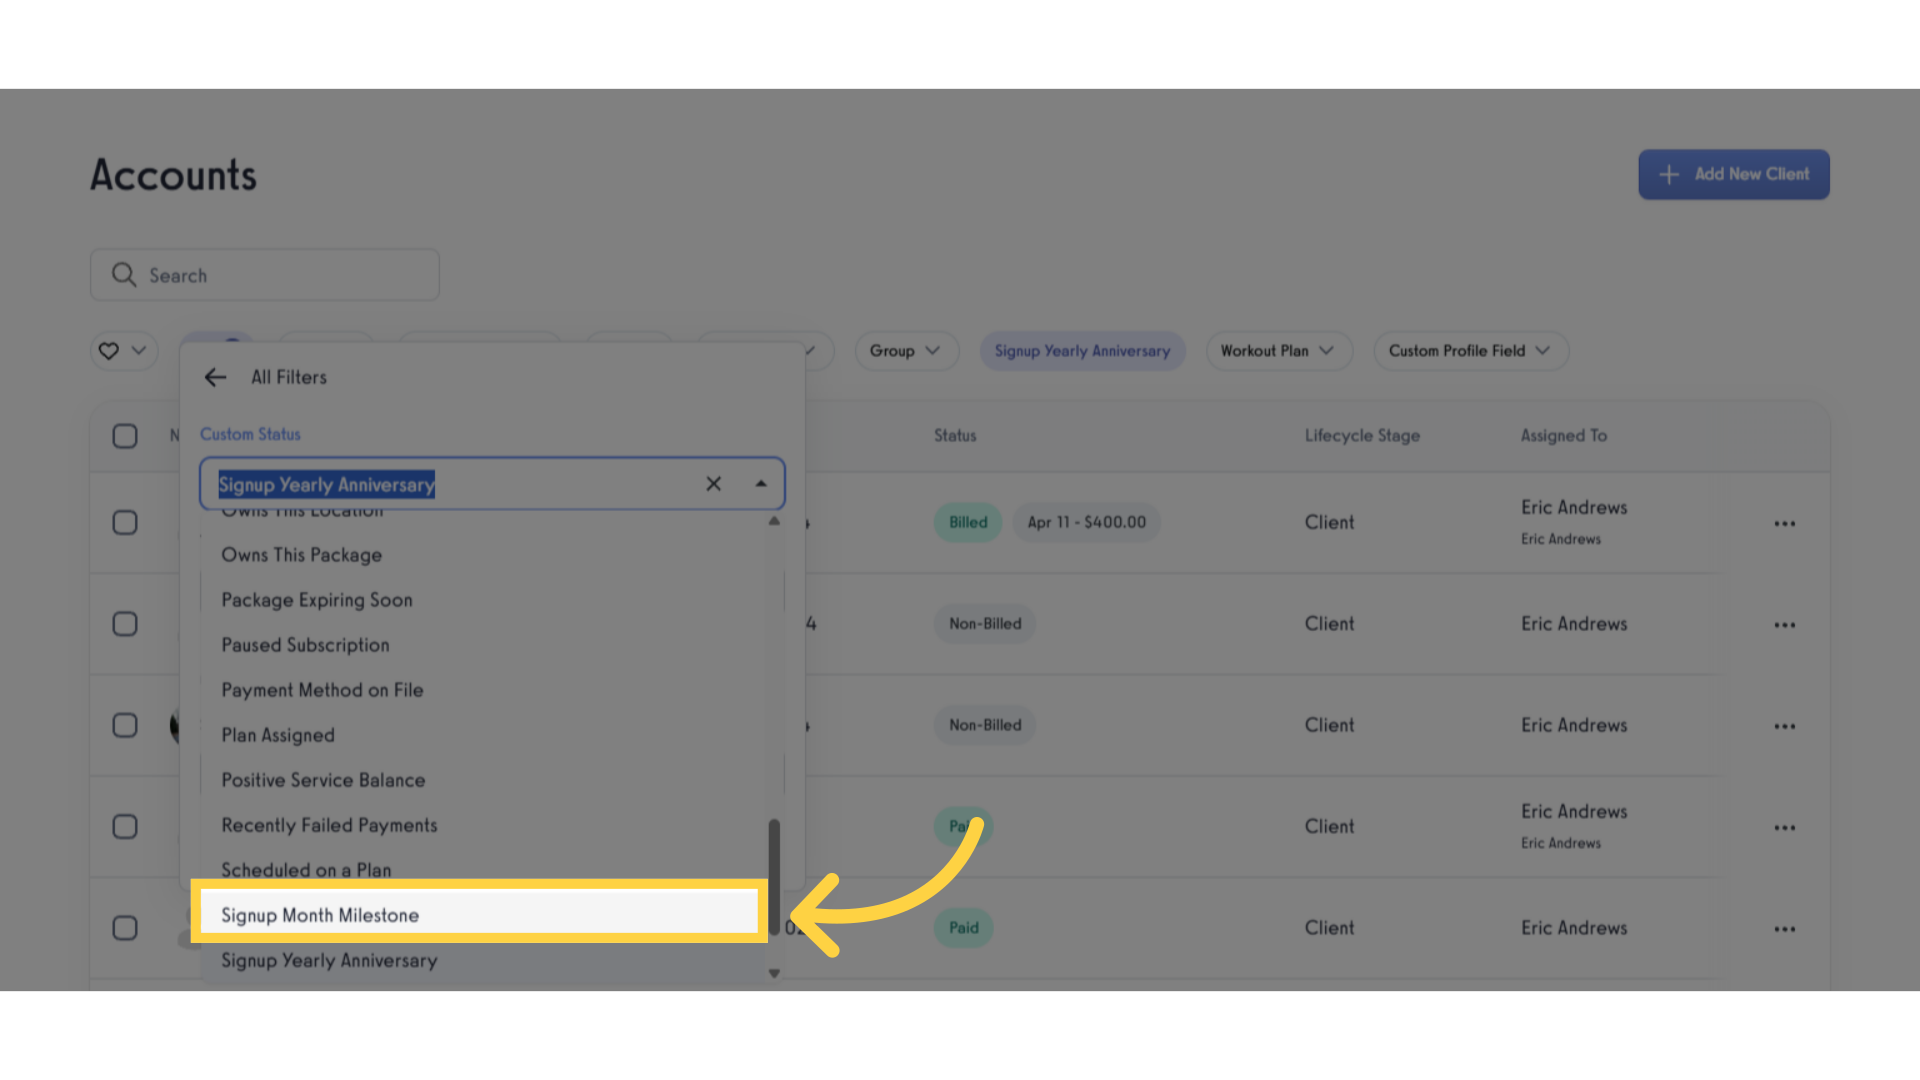Screen dimensions: 1920x1080
Task: Click plus icon on Add New Client
Action: [1669, 174]
